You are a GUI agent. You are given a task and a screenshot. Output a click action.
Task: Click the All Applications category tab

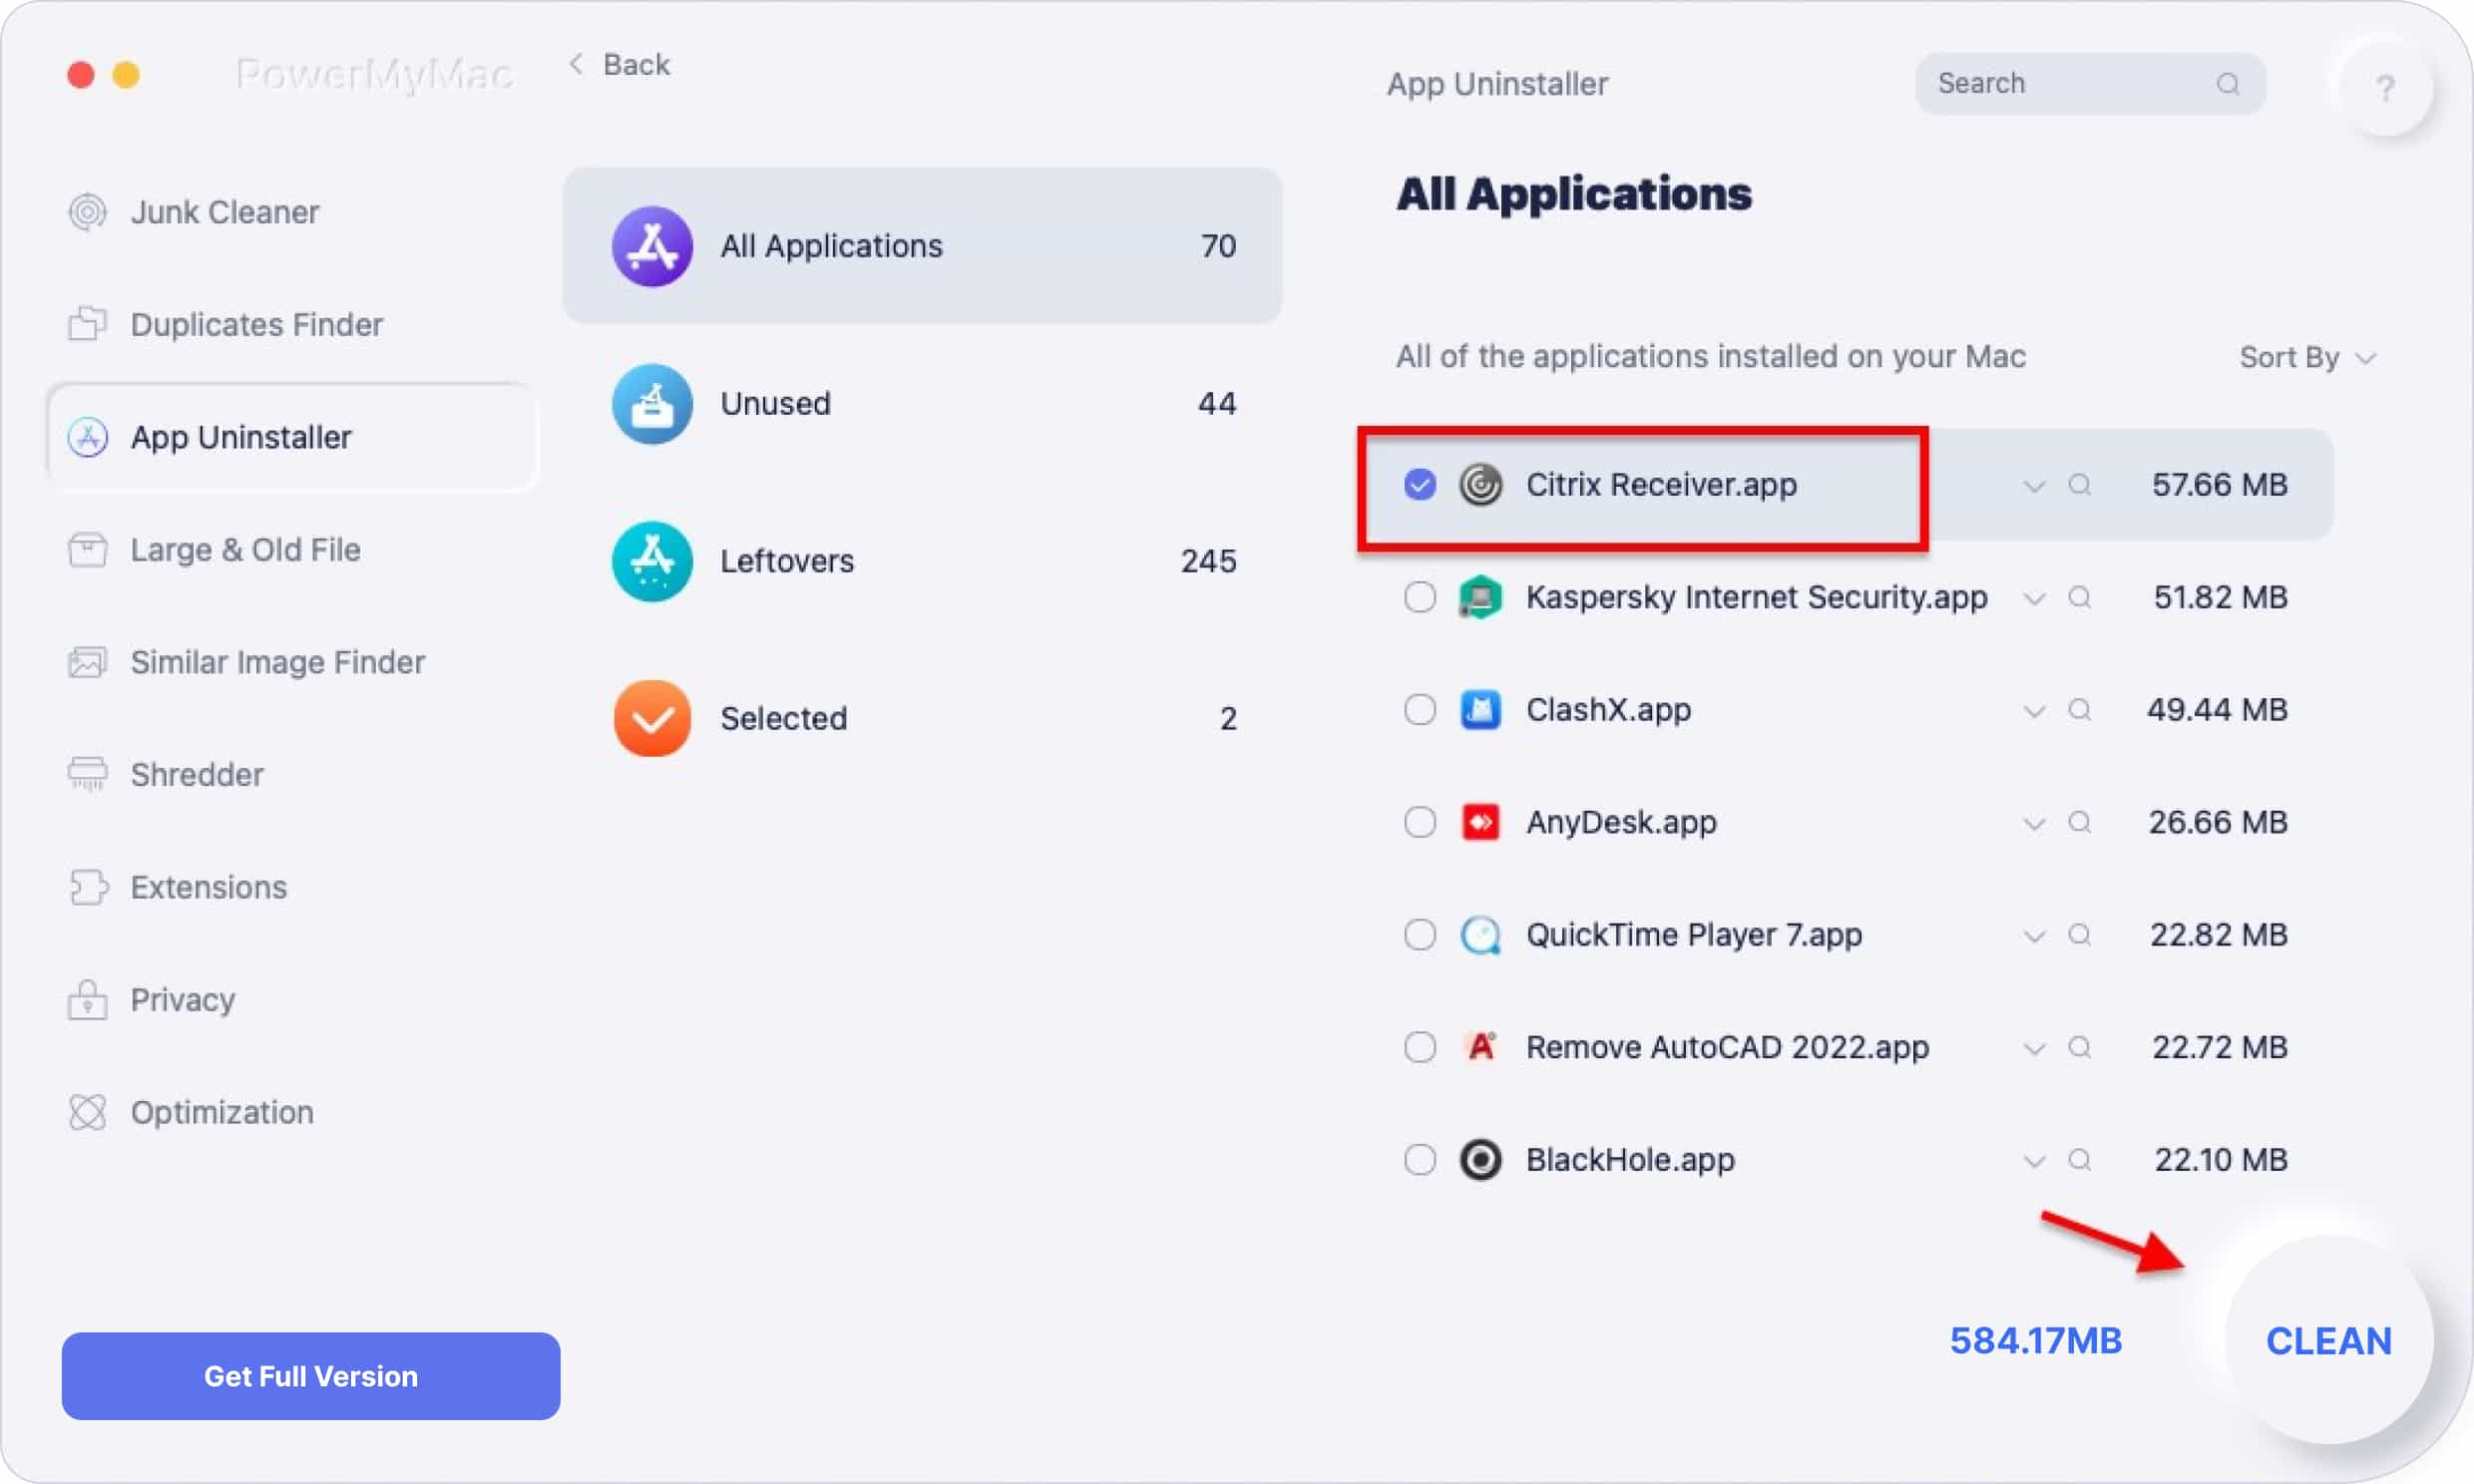coord(921,245)
